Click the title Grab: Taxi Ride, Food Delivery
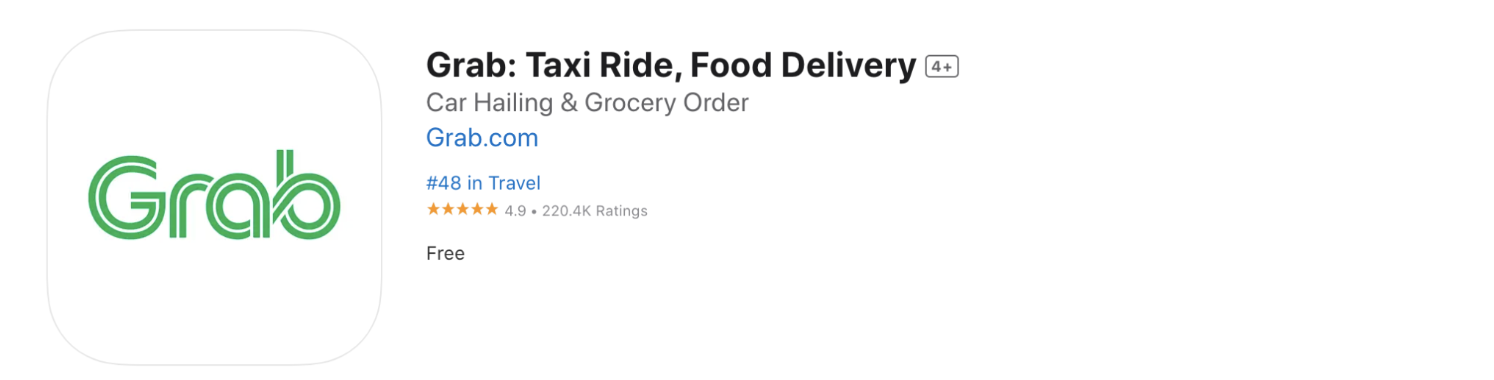Viewport: 1494px width, 380px height. tap(671, 66)
